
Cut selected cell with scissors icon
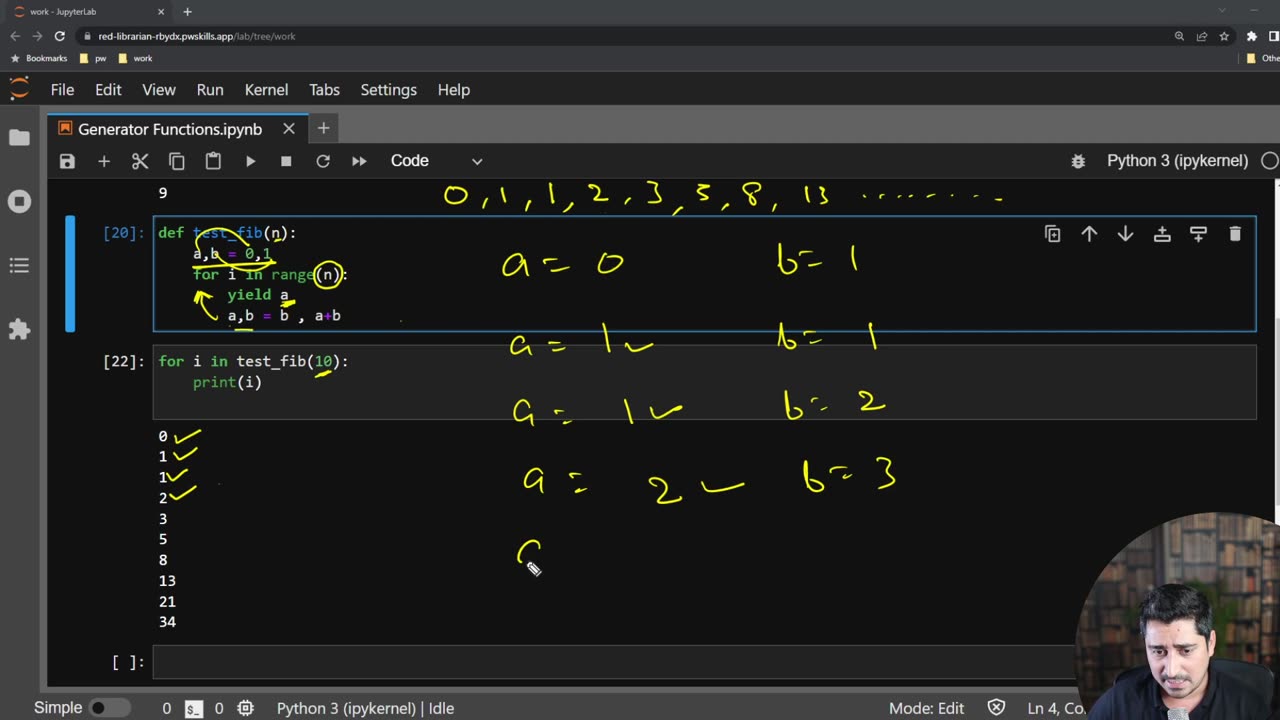(x=140, y=161)
